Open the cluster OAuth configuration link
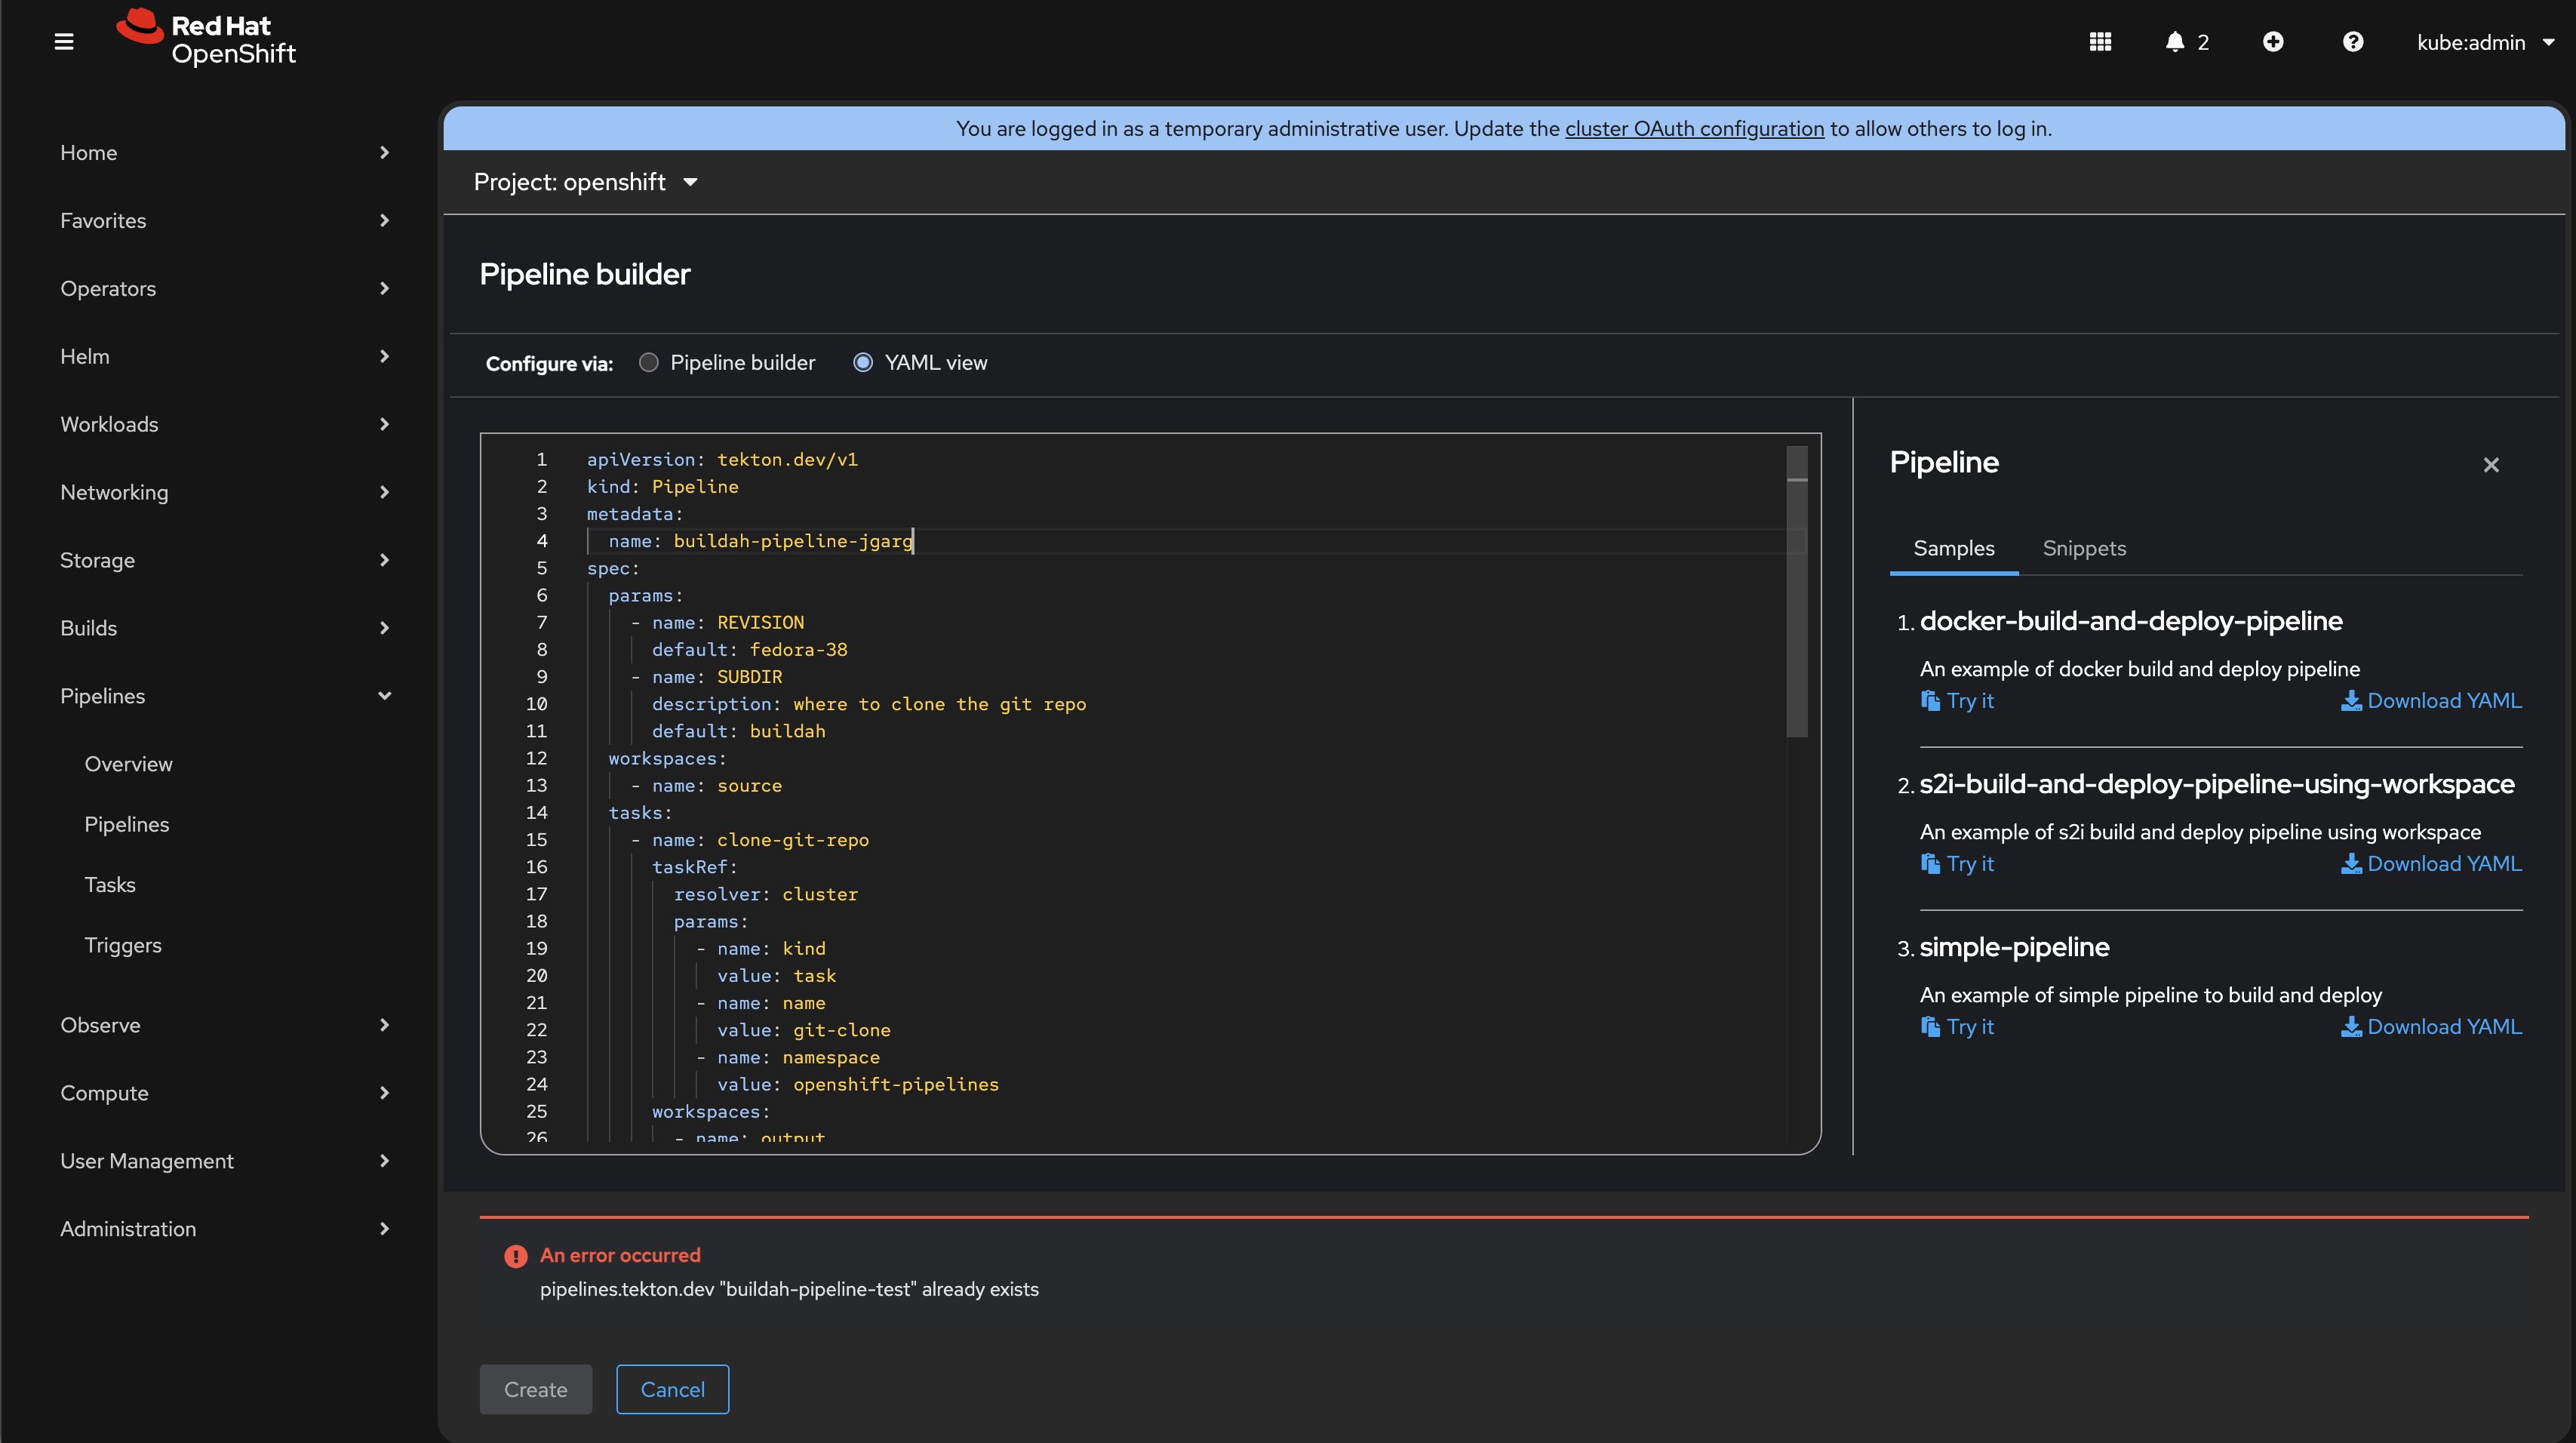2576x1443 pixels. coord(1693,129)
